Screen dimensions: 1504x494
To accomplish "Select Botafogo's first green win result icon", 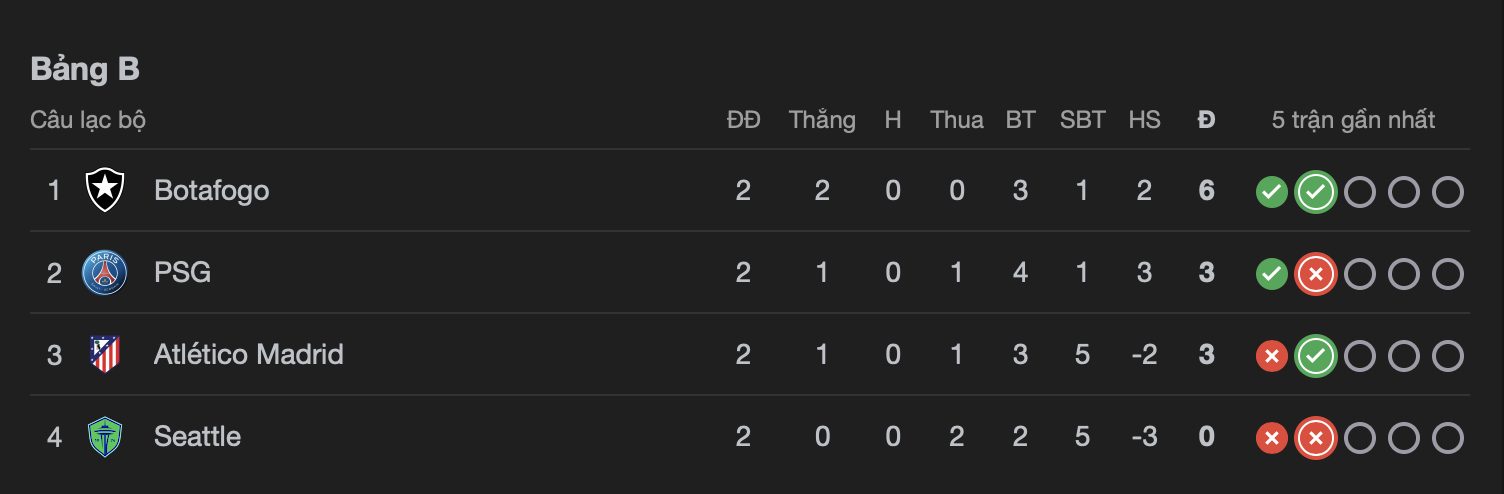I will click(x=1271, y=191).
